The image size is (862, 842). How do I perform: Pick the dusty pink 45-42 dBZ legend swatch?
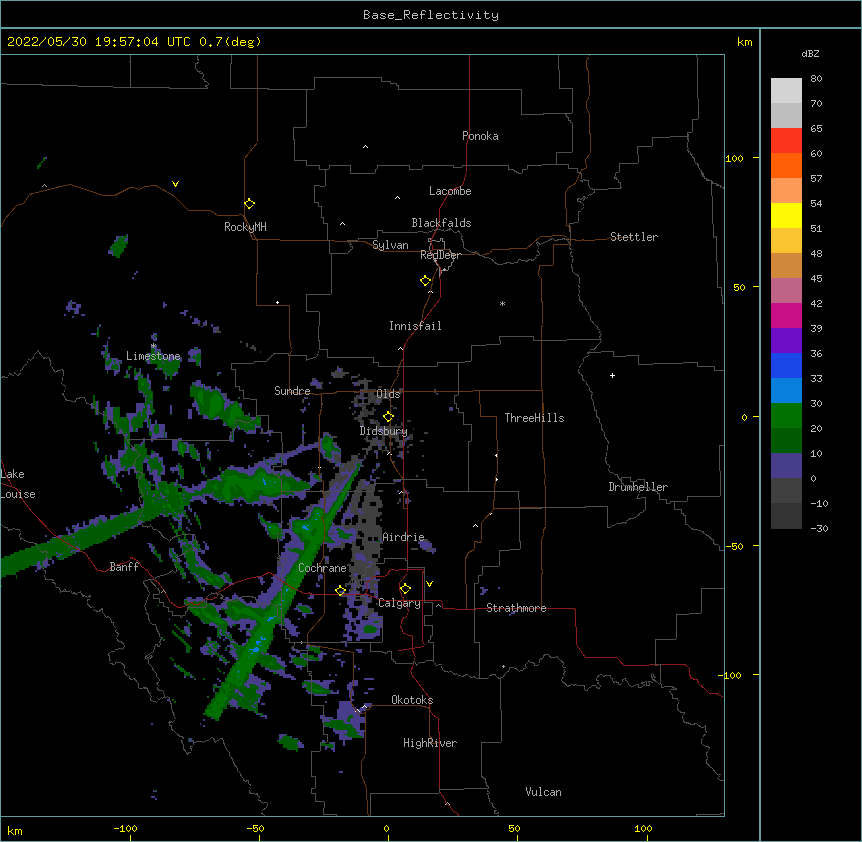pos(786,291)
